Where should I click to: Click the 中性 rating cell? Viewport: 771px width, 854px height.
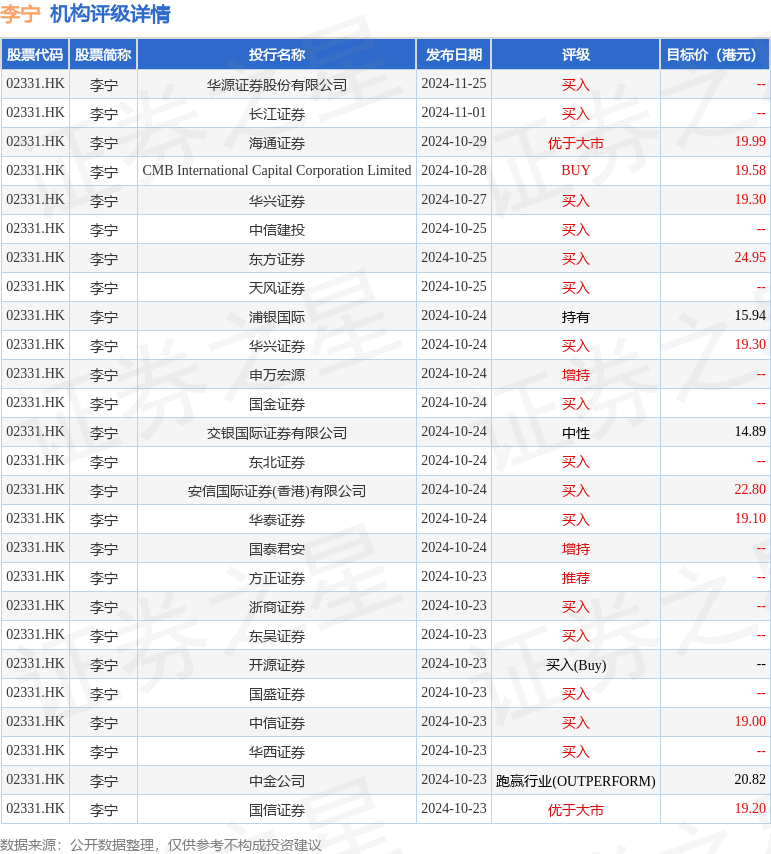(x=576, y=433)
